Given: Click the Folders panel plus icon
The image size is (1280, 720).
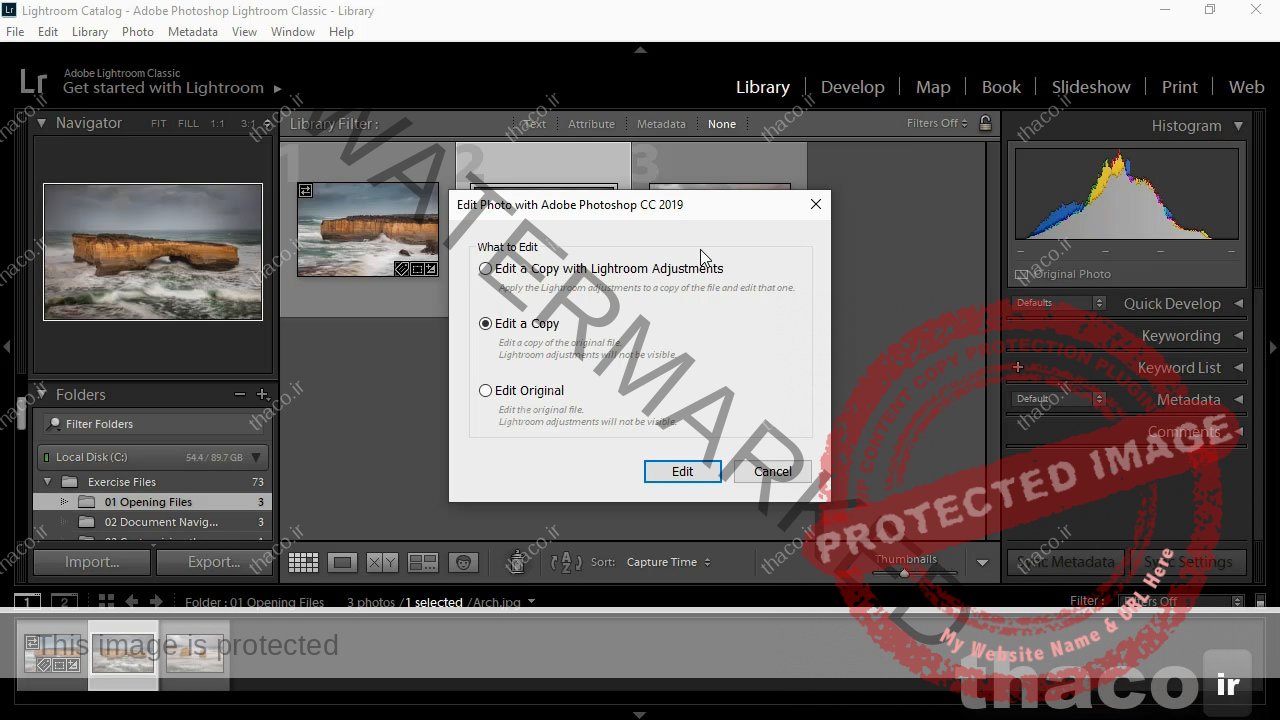Looking at the screenshot, I should pyautogui.click(x=262, y=394).
